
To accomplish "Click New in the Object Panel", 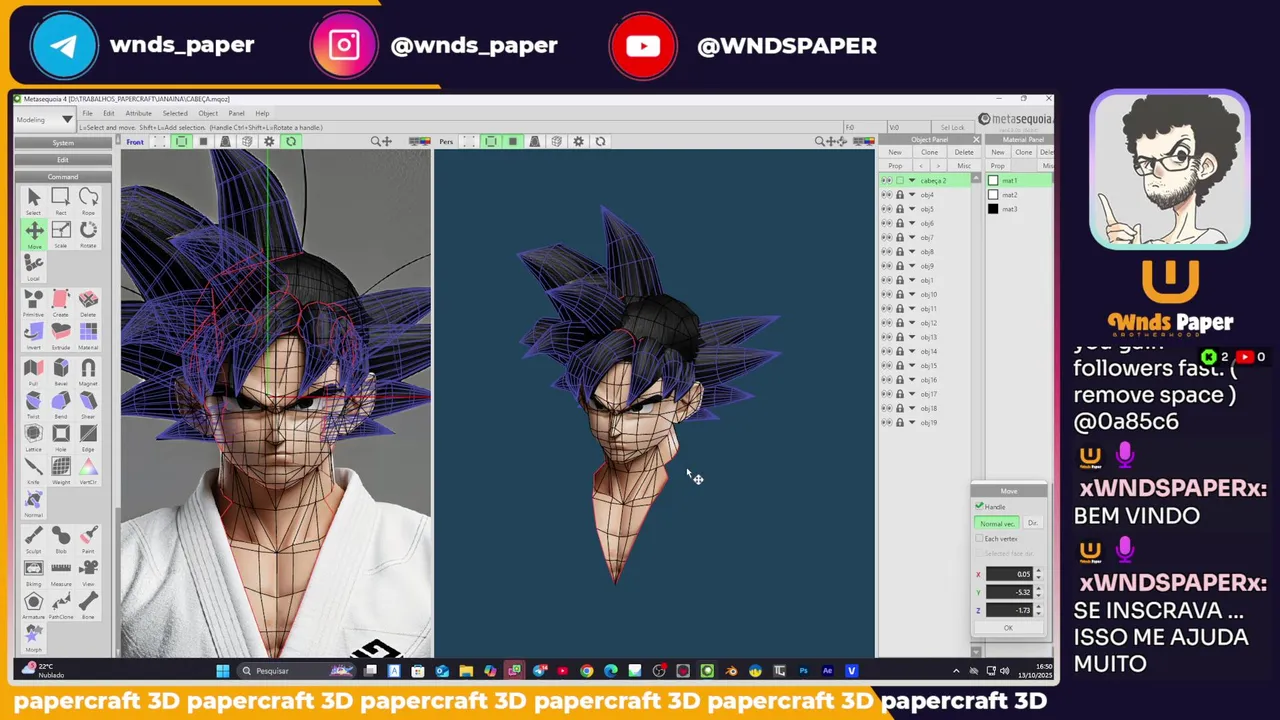I will pyautogui.click(x=895, y=152).
